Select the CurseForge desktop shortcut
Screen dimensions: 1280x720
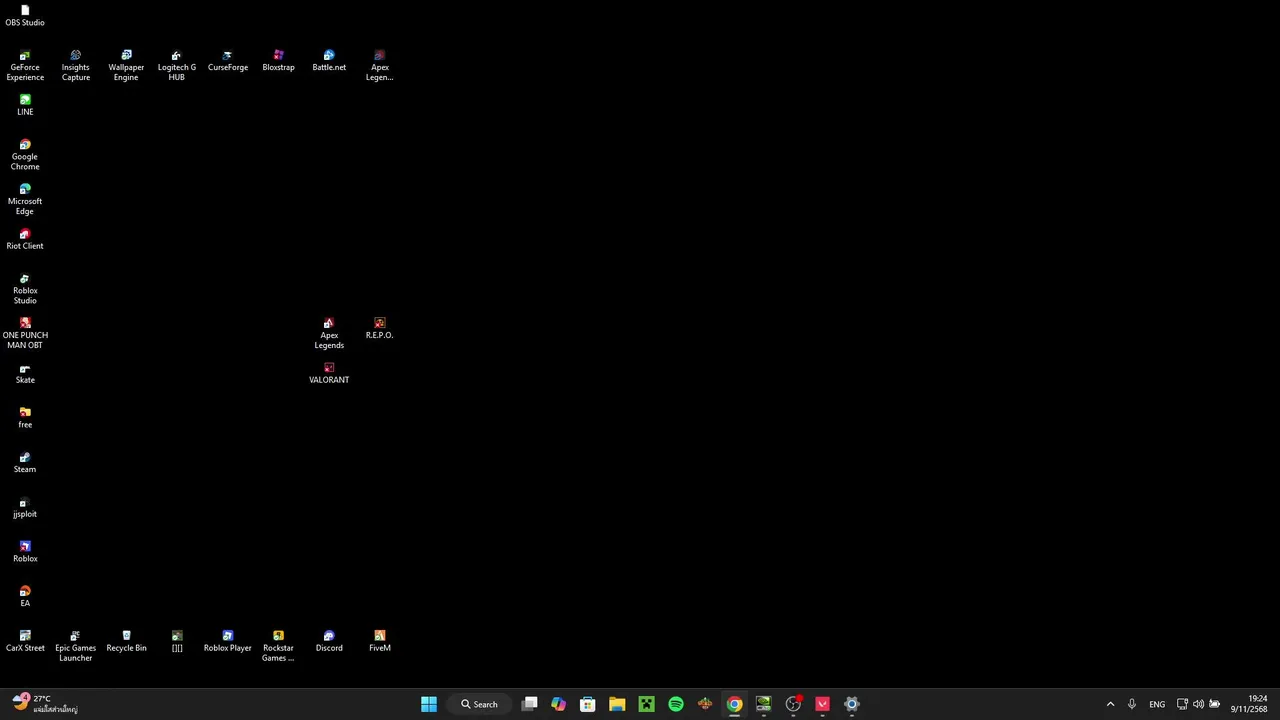227,61
